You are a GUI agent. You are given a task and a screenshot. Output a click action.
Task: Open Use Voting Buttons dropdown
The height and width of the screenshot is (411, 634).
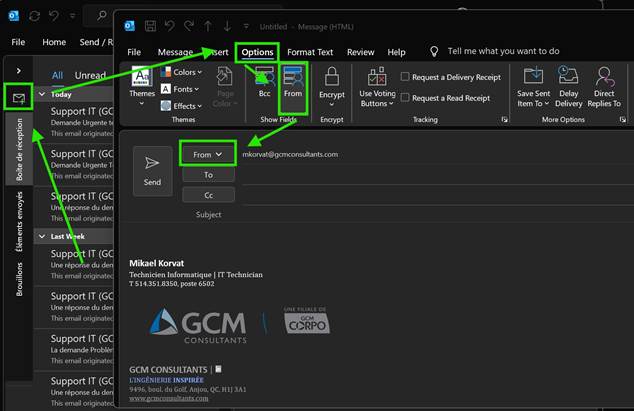click(377, 87)
